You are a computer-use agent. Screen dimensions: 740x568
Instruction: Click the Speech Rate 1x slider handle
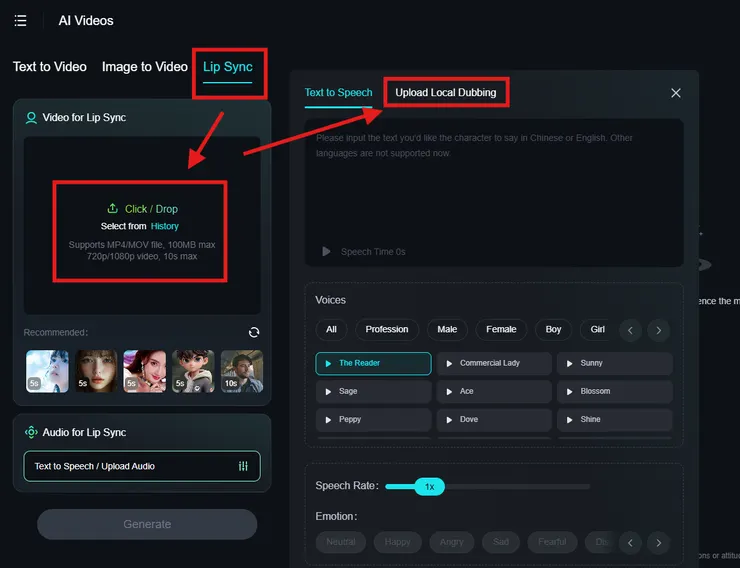(429, 486)
